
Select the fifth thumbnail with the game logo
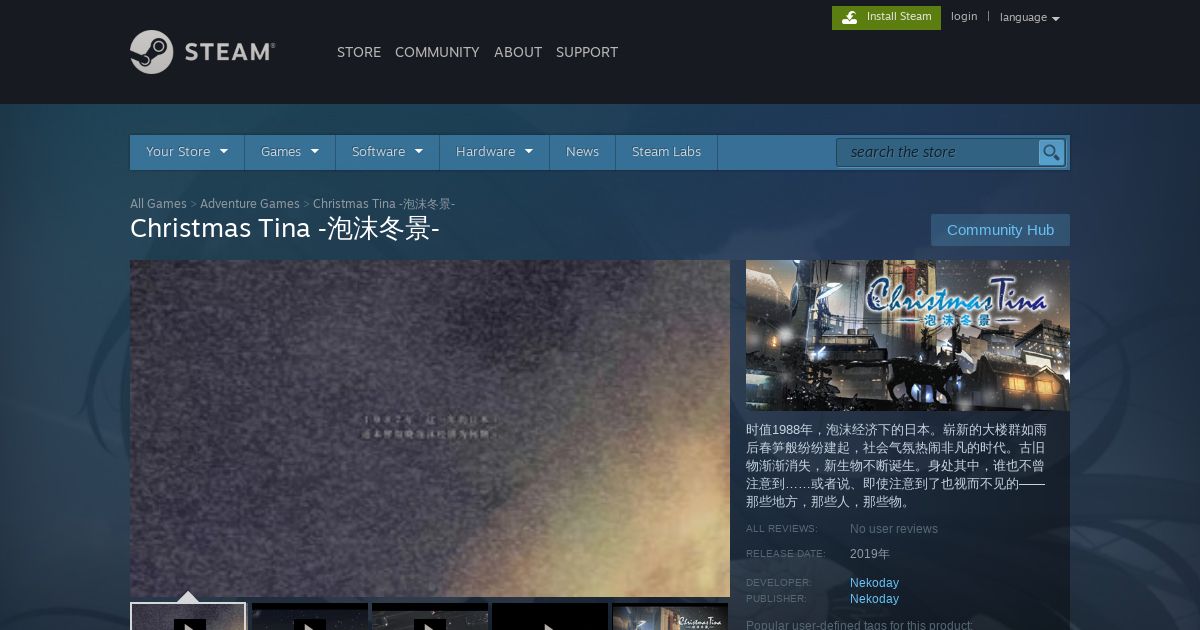(670, 617)
